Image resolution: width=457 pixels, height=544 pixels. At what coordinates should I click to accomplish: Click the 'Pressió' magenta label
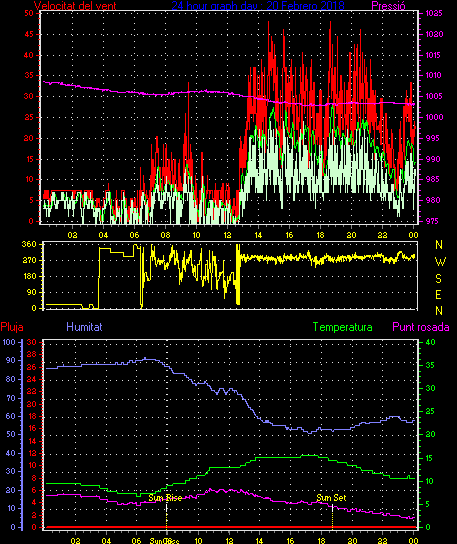[388, 6]
